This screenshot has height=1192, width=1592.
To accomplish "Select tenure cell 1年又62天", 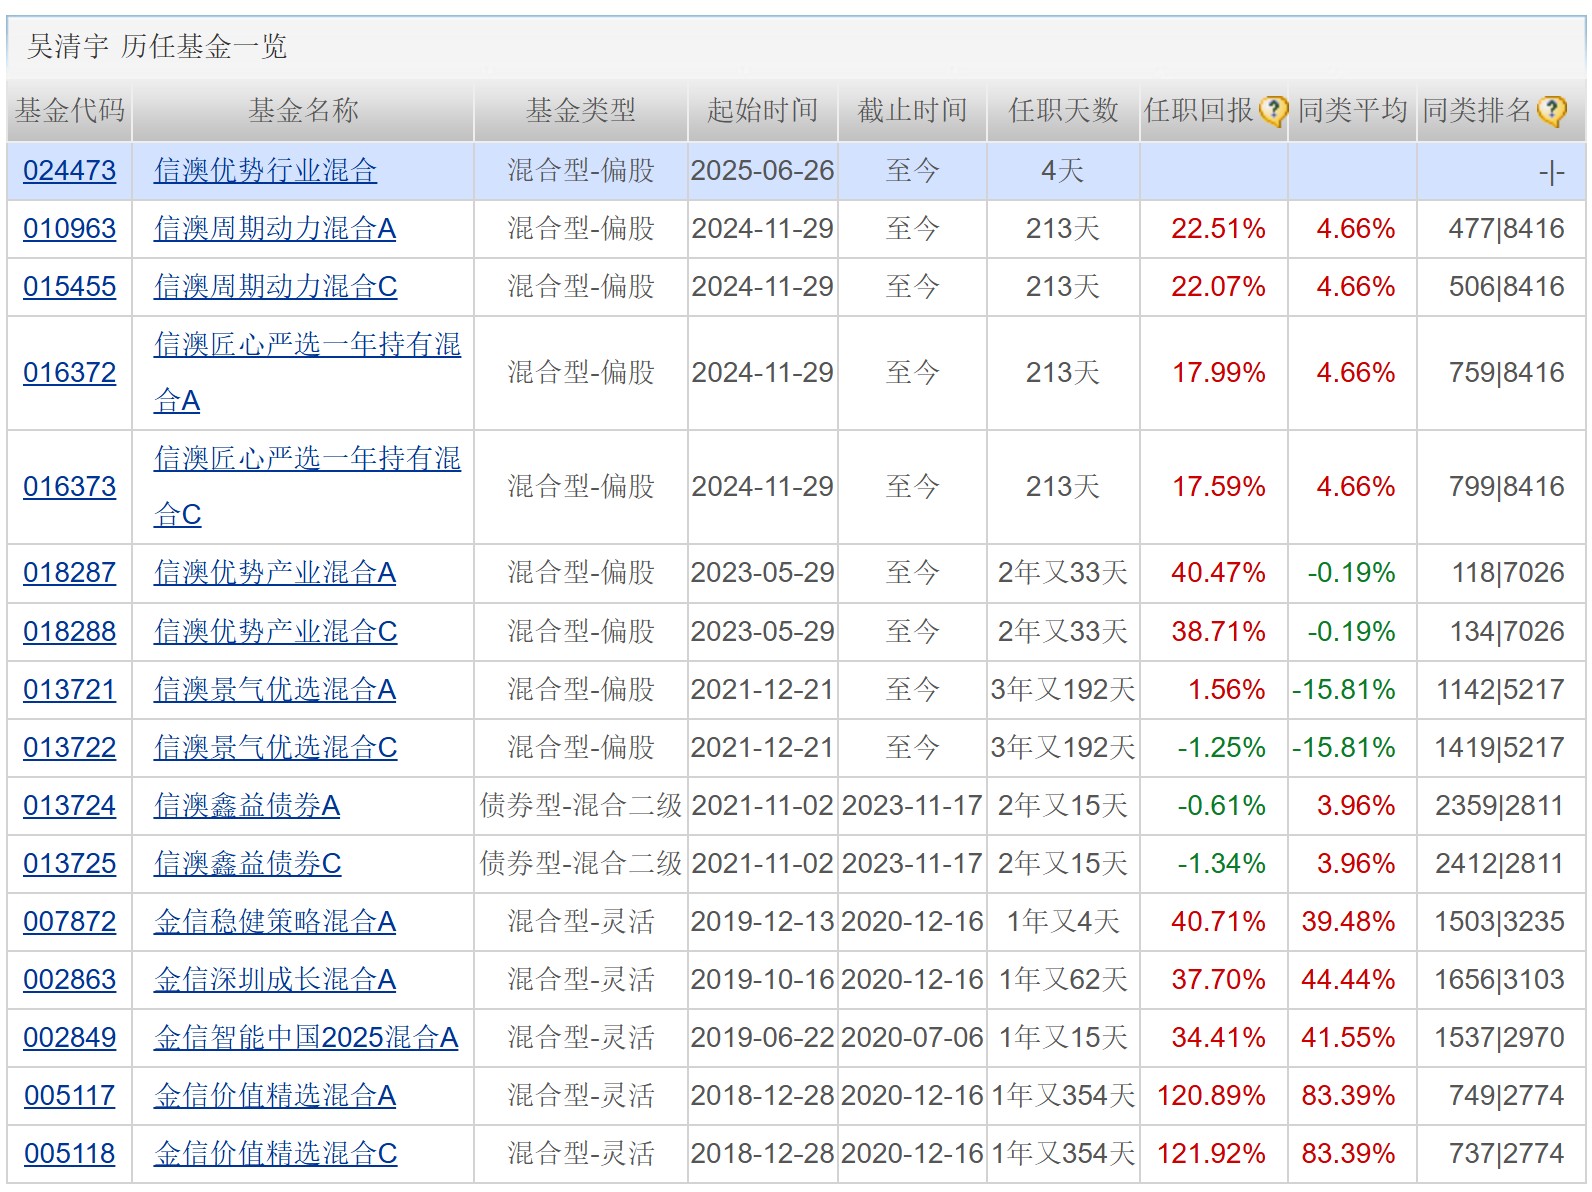I will pyautogui.click(x=1063, y=980).
